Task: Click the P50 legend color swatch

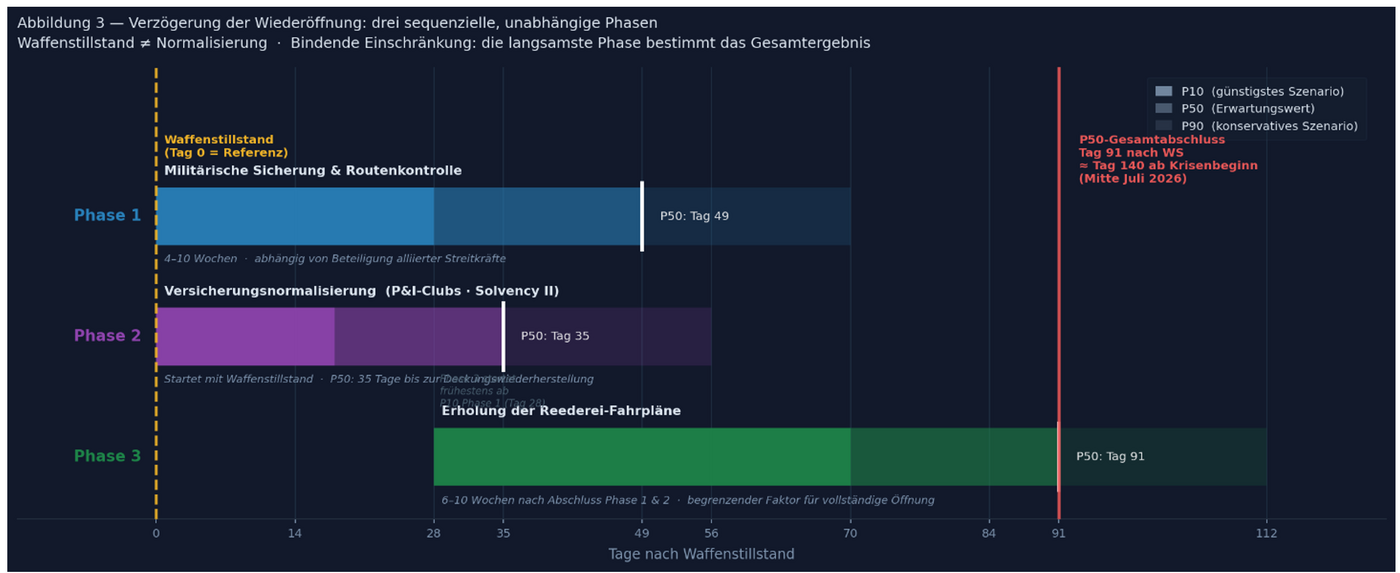Action: [x=1163, y=108]
